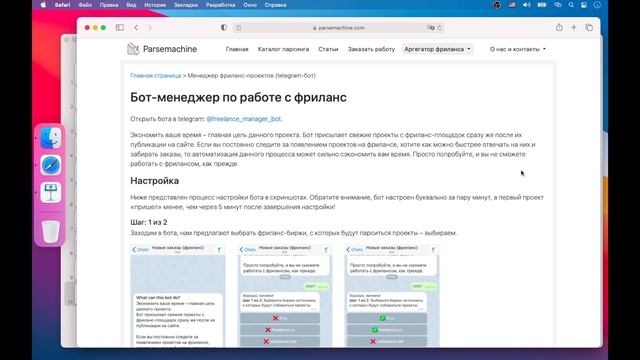Viewport: 640px width, 360px height.
Task: Open the История menu
Action: [x=155, y=5]
